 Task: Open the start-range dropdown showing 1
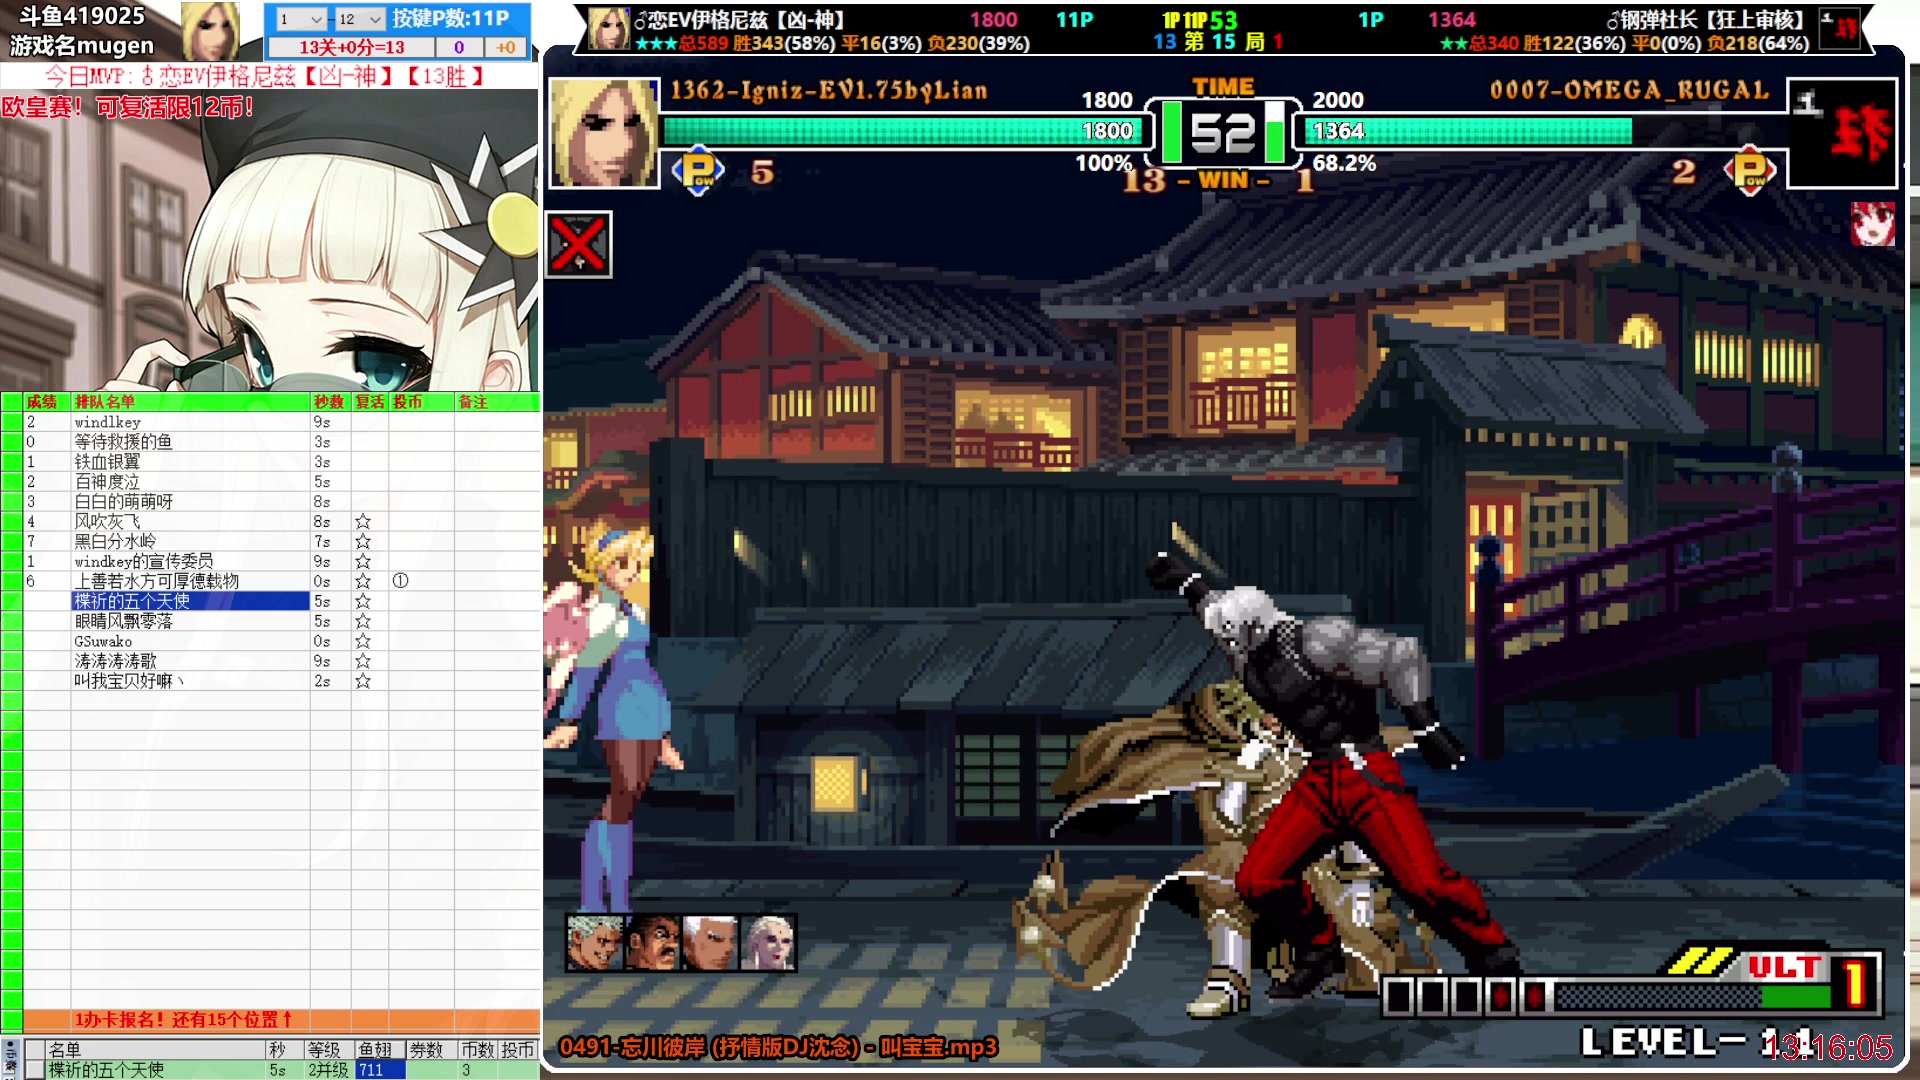tap(301, 19)
